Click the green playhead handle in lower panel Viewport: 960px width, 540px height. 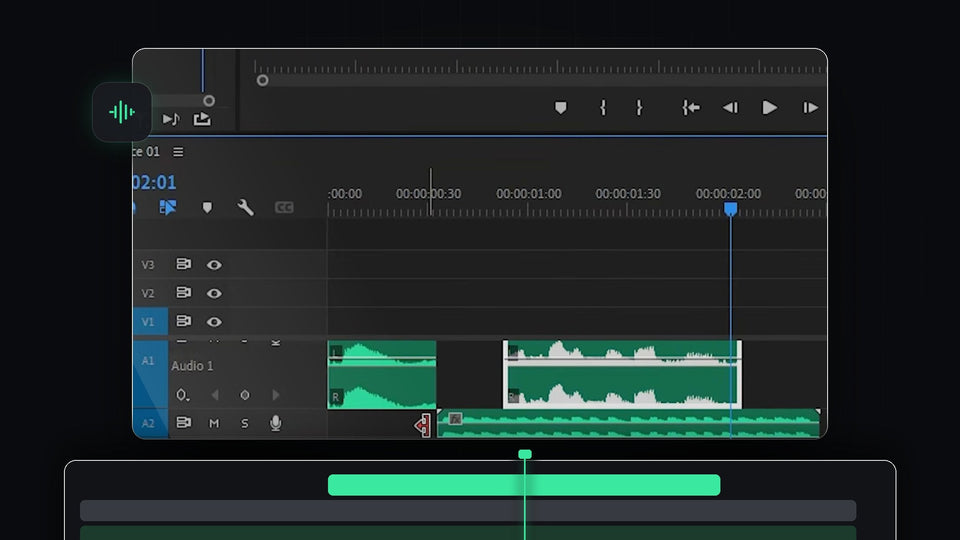pos(525,454)
